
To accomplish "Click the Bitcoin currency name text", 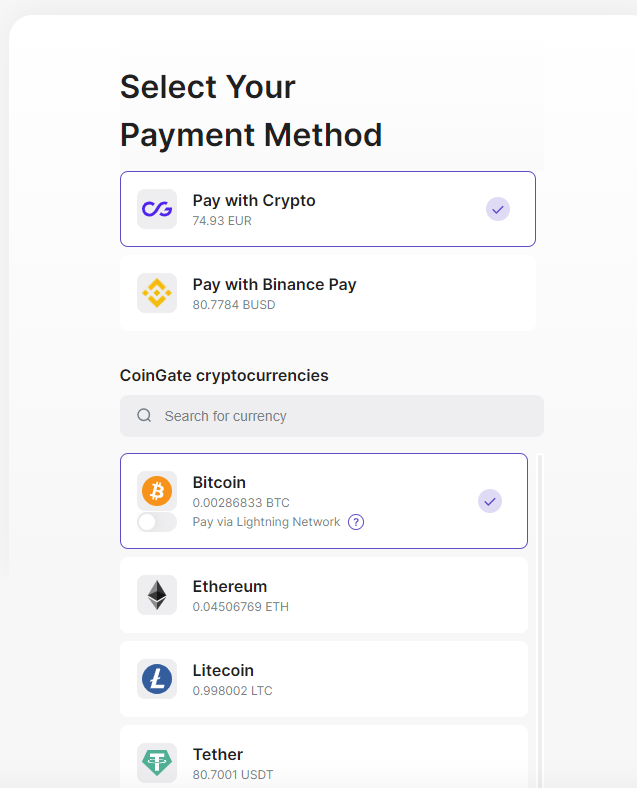I will [219, 482].
